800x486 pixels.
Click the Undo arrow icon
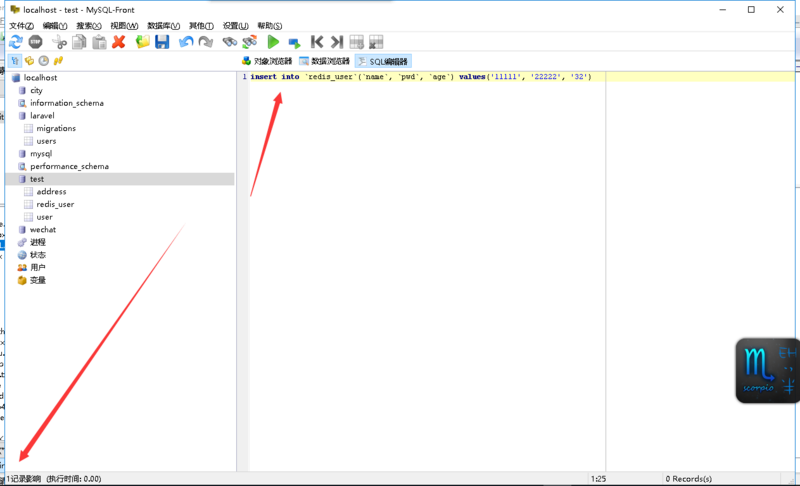(186, 42)
